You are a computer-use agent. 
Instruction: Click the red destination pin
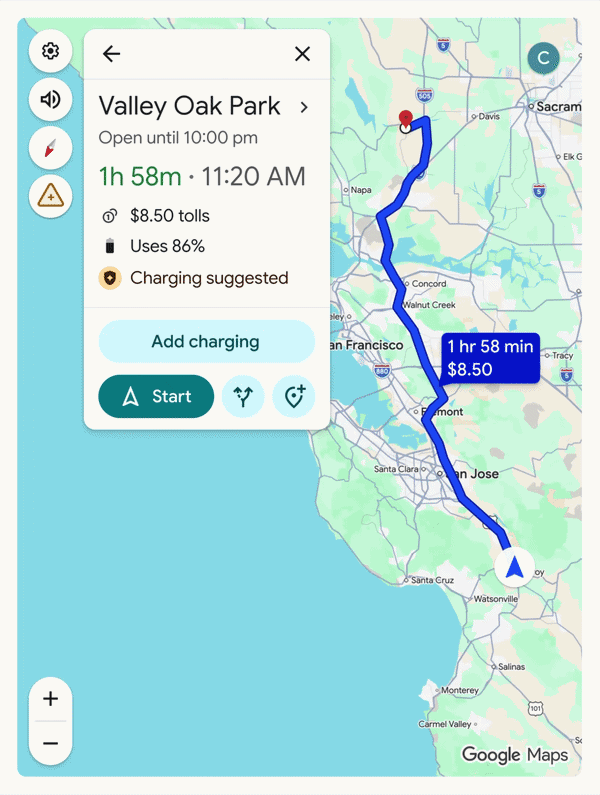click(405, 119)
